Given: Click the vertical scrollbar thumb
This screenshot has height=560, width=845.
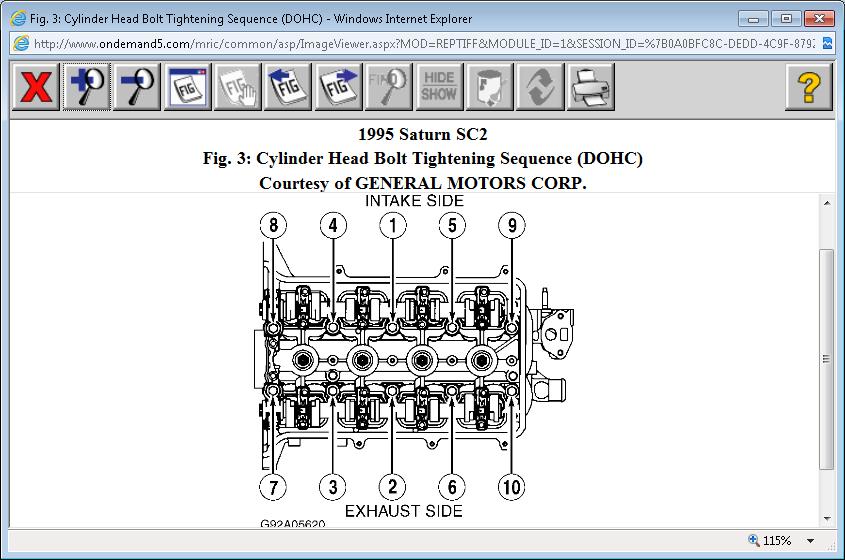Looking at the screenshot, I should coord(826,358).
